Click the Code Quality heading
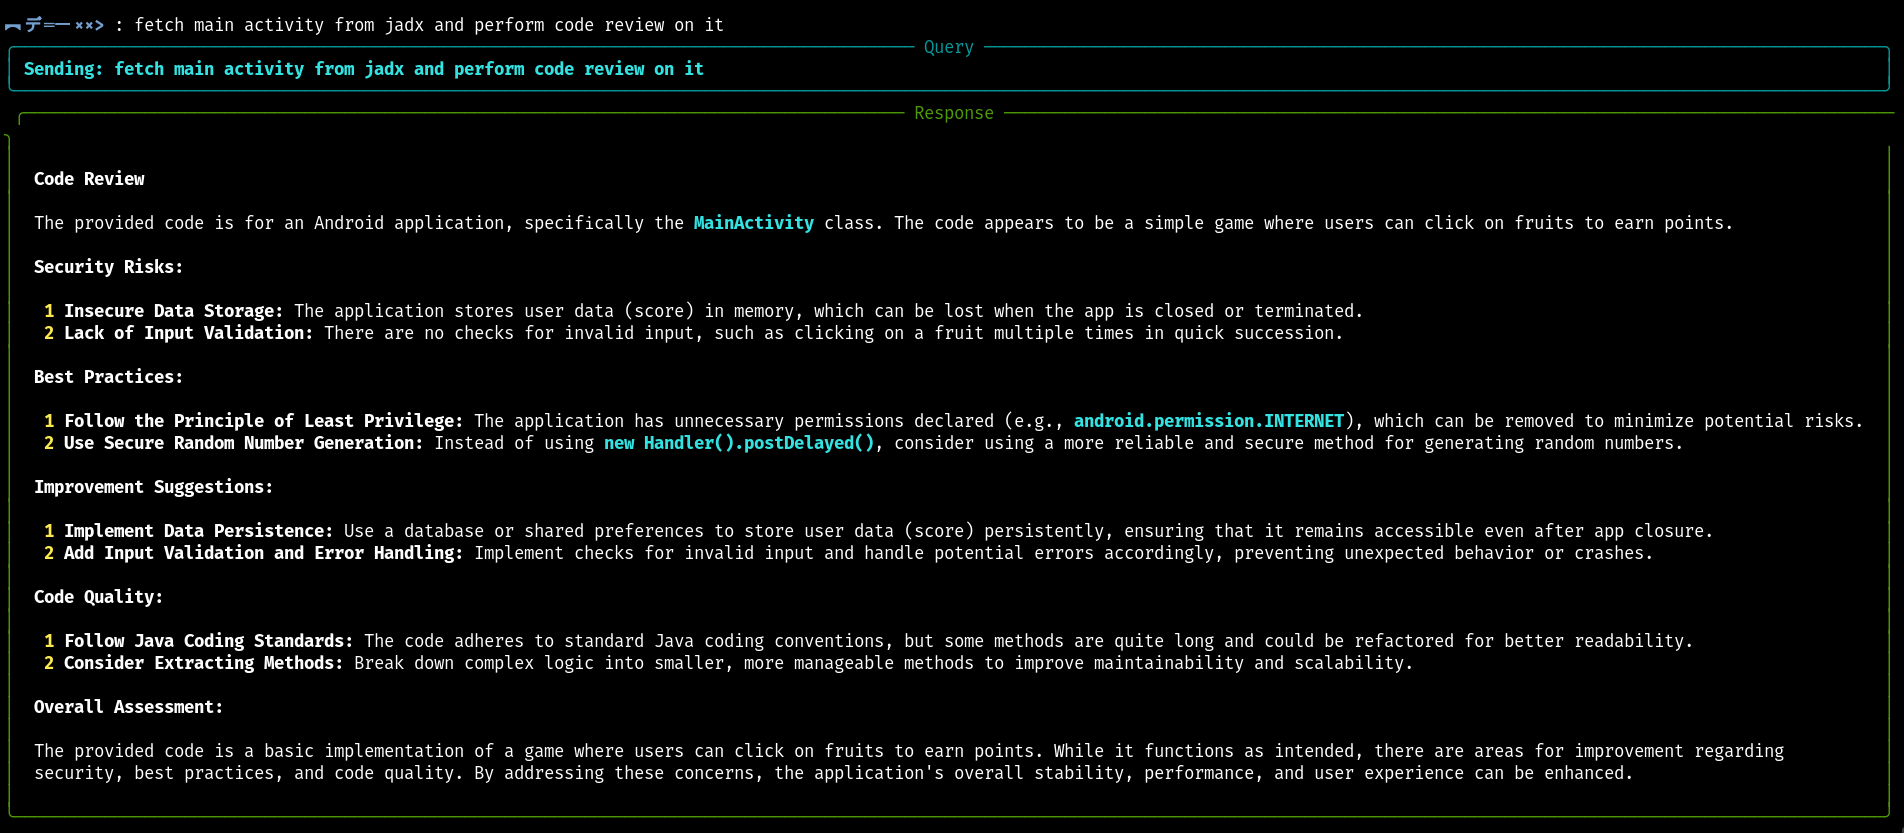The width and height of the screenshot is (1904, 833). [98, 597]
